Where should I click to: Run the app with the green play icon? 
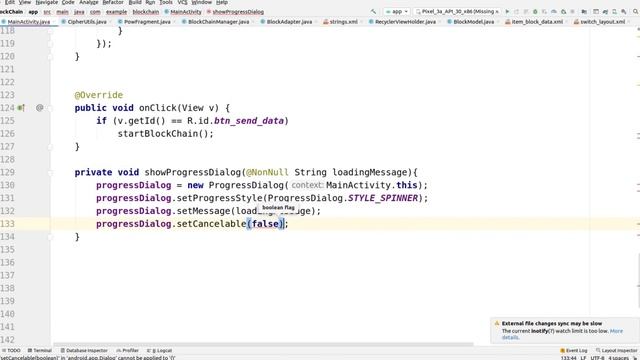click(507, 12)
